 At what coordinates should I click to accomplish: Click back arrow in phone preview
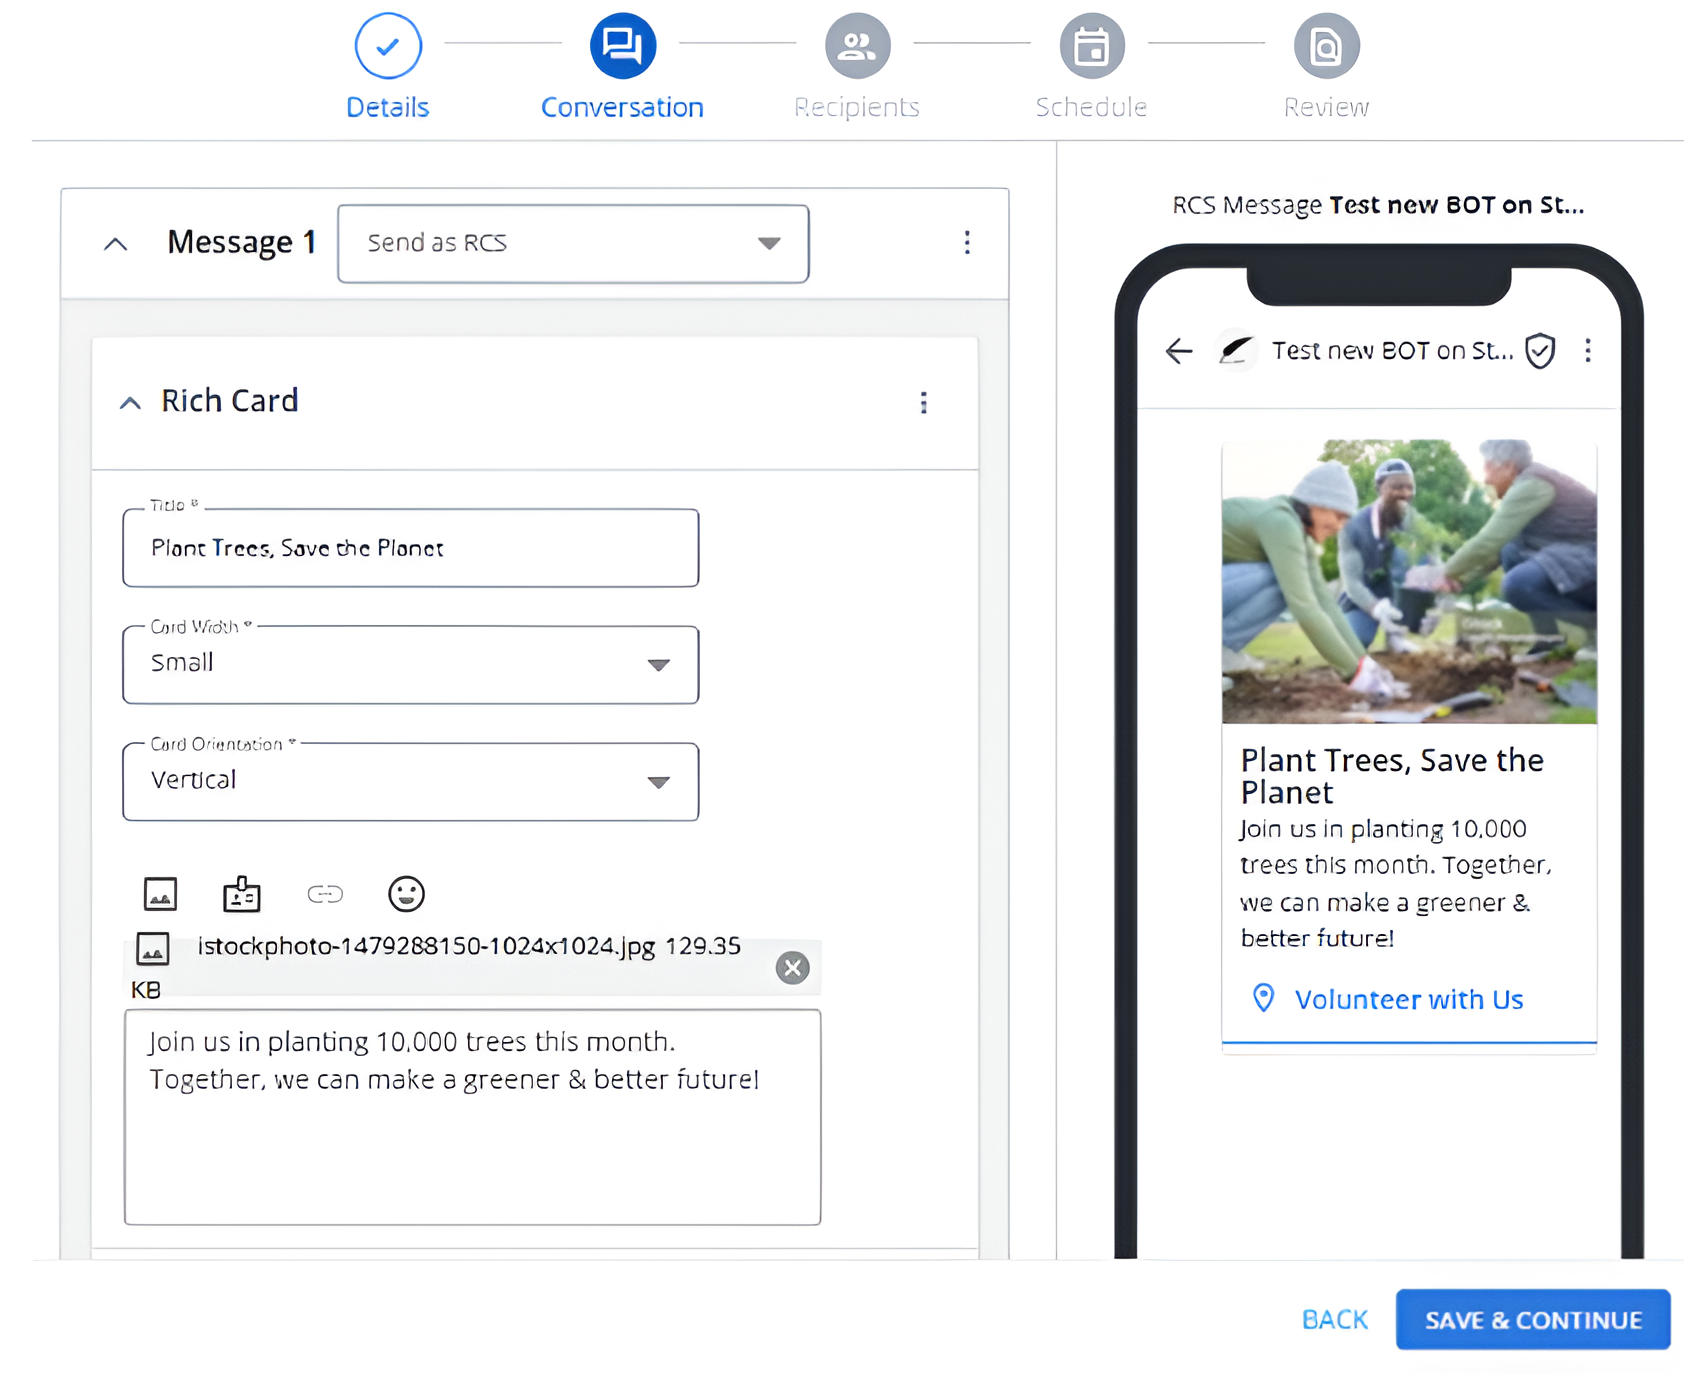(x=1179, y=351)
